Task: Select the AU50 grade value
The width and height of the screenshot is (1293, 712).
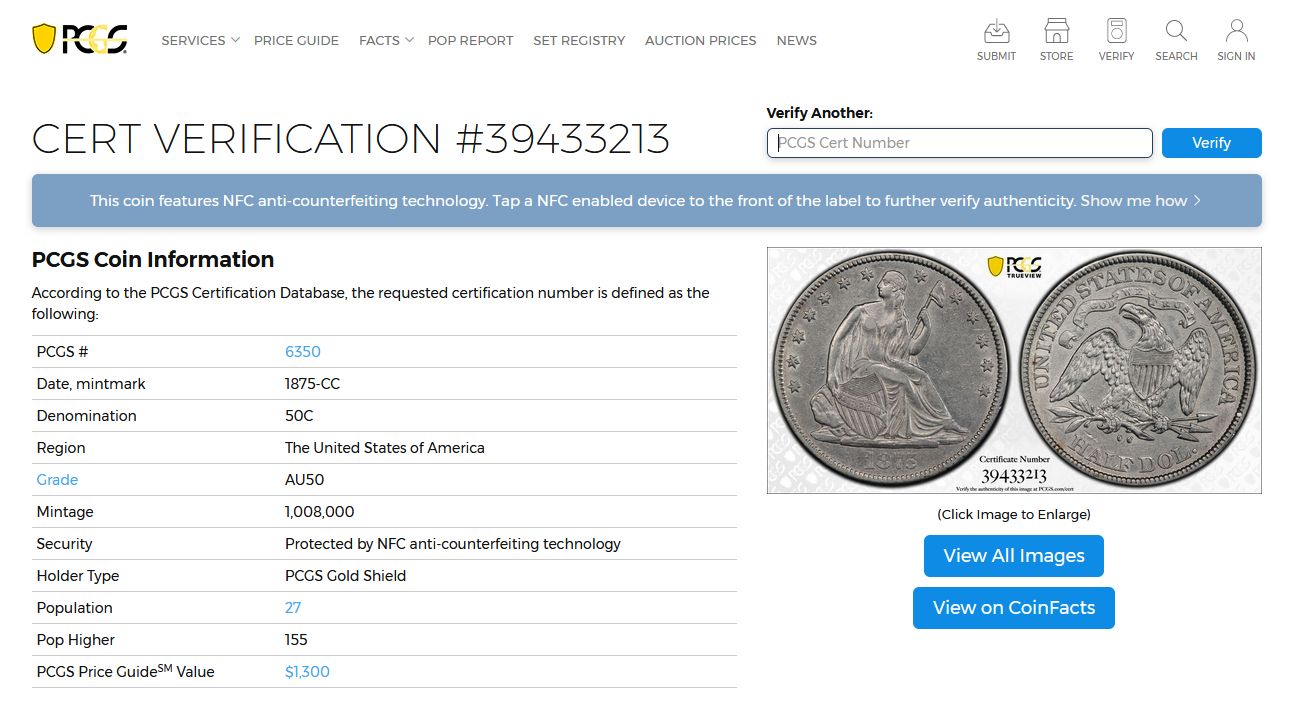Action: pyautogui.click(x=305, y=480)
